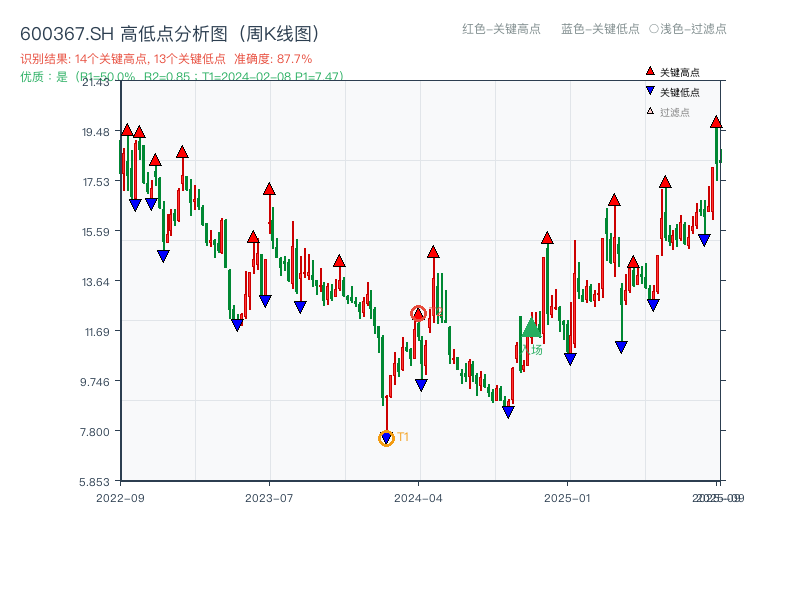Click the red triangle above the leftmost 2022 peak
This screenshot has width=800, height=600.
(x=129, y=128)
